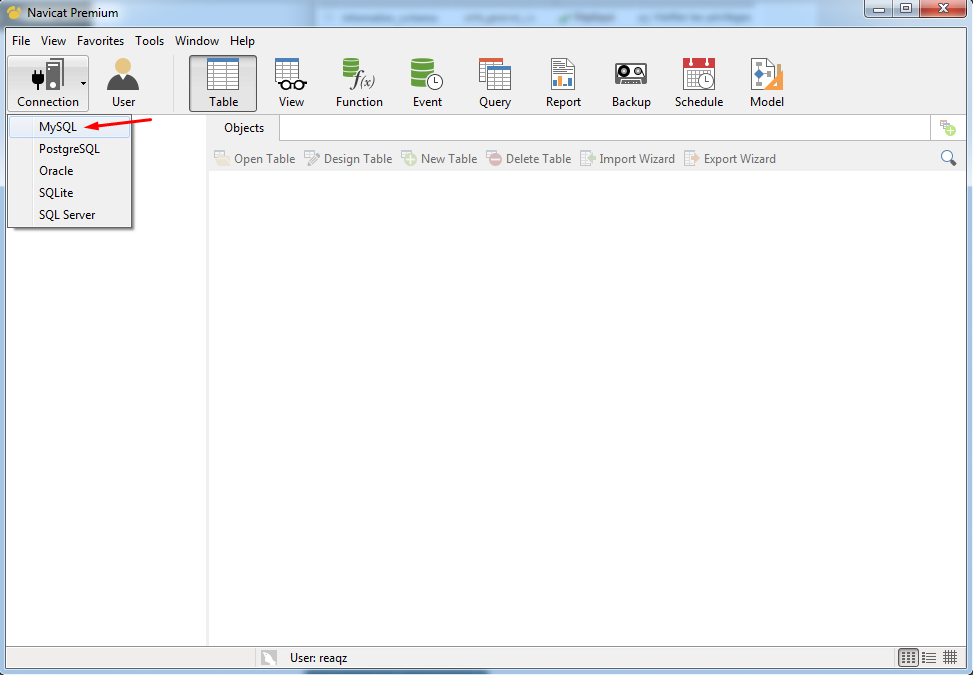Click the Delete Table button
Image resolution: width=973 pixels, height=675 pixels.
tap(529, 159)
